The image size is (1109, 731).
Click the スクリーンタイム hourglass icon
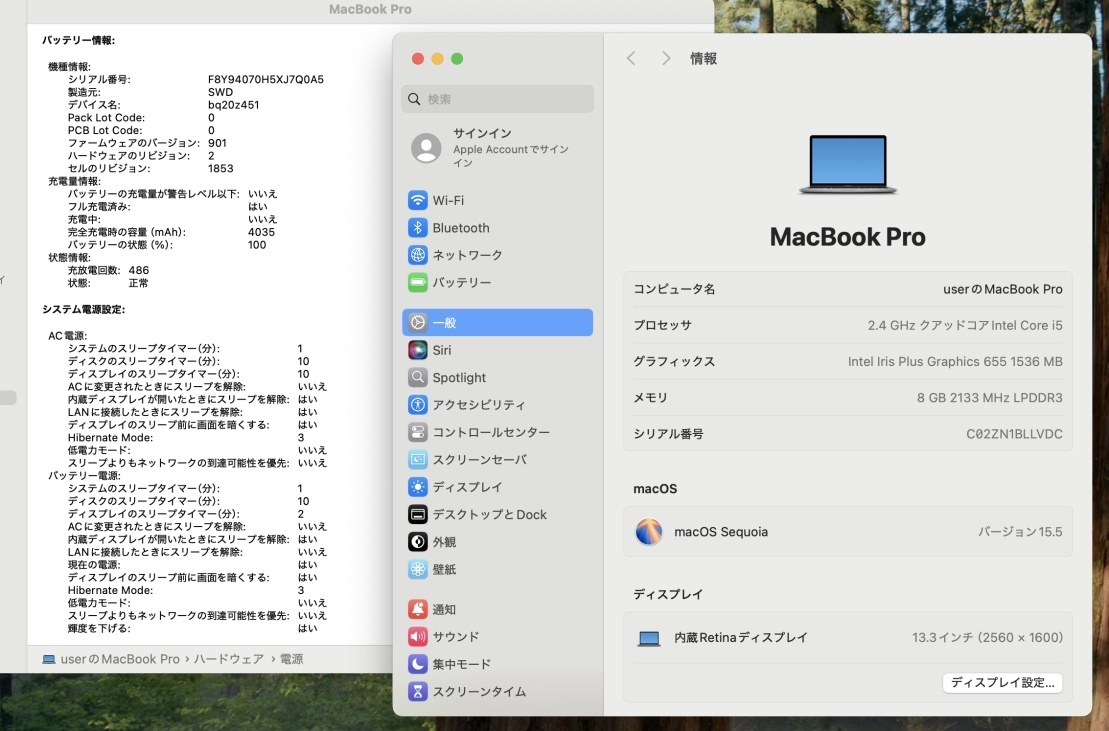coord(417,691)
